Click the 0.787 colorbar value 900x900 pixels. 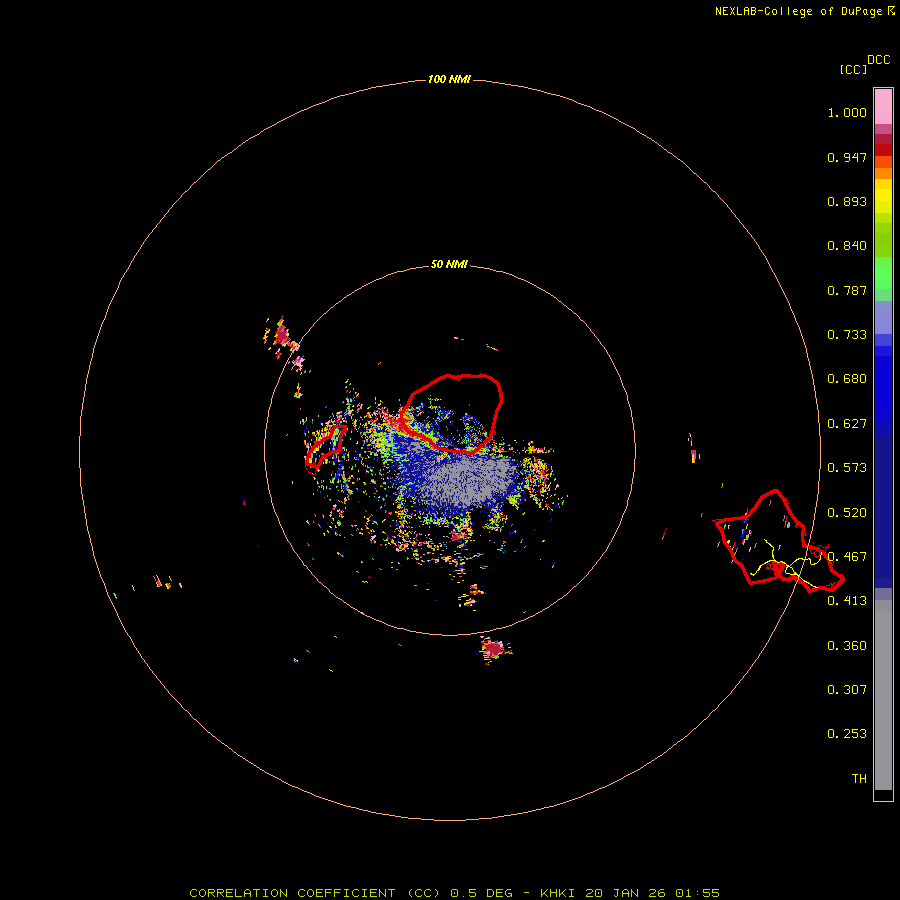pyautogui.click(x=847, y=290)
